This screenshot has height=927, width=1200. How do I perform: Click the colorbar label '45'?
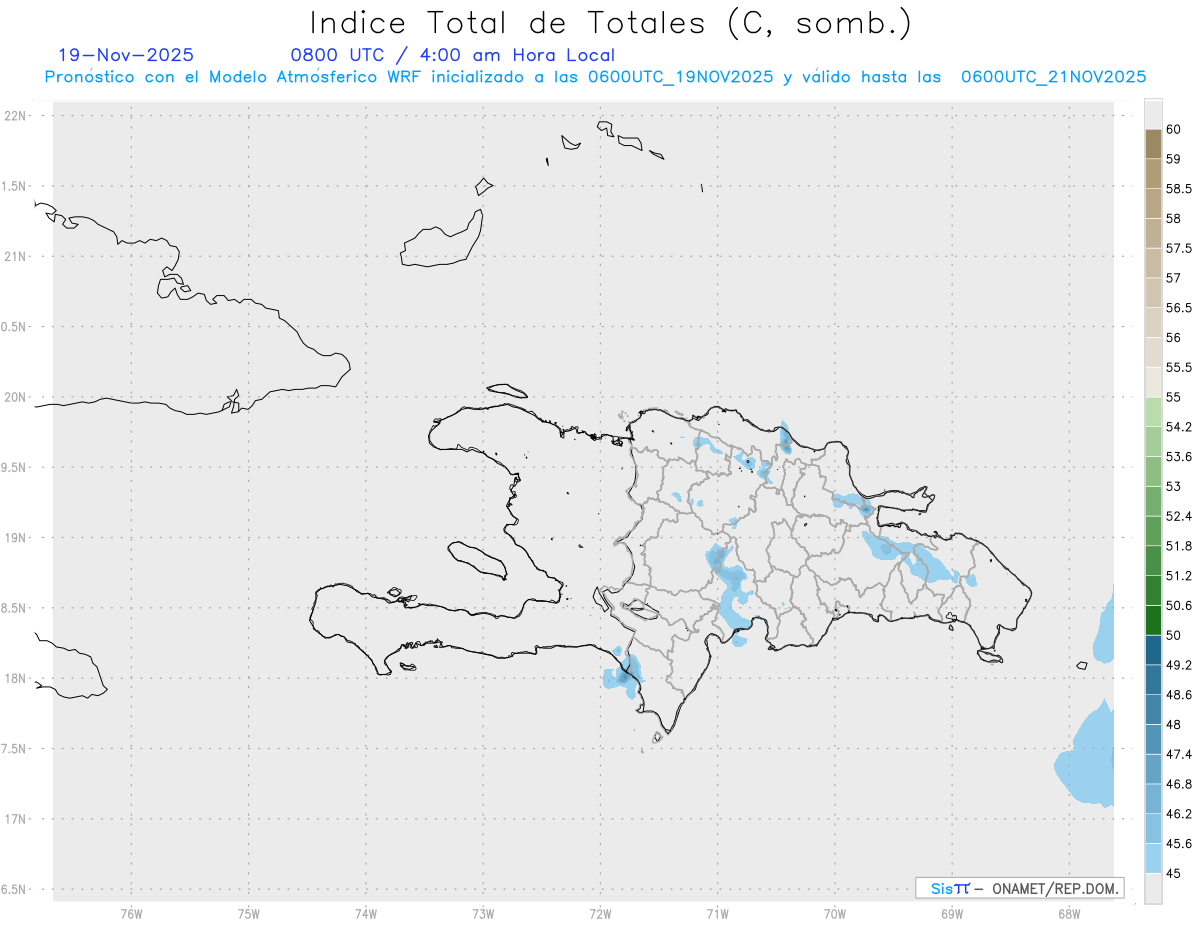click(x=1174, y=873)
